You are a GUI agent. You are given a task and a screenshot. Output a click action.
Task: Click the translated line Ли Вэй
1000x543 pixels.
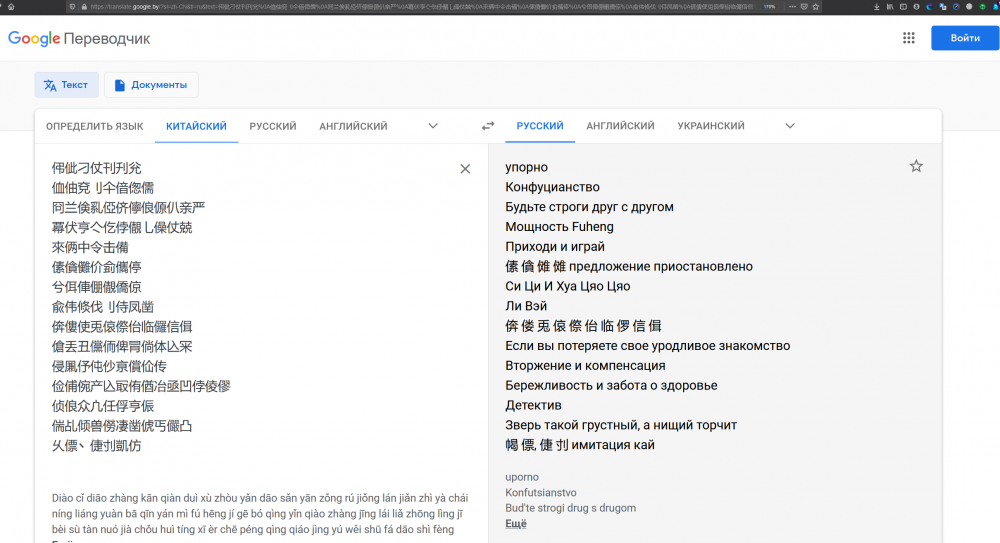coord(526,306)
